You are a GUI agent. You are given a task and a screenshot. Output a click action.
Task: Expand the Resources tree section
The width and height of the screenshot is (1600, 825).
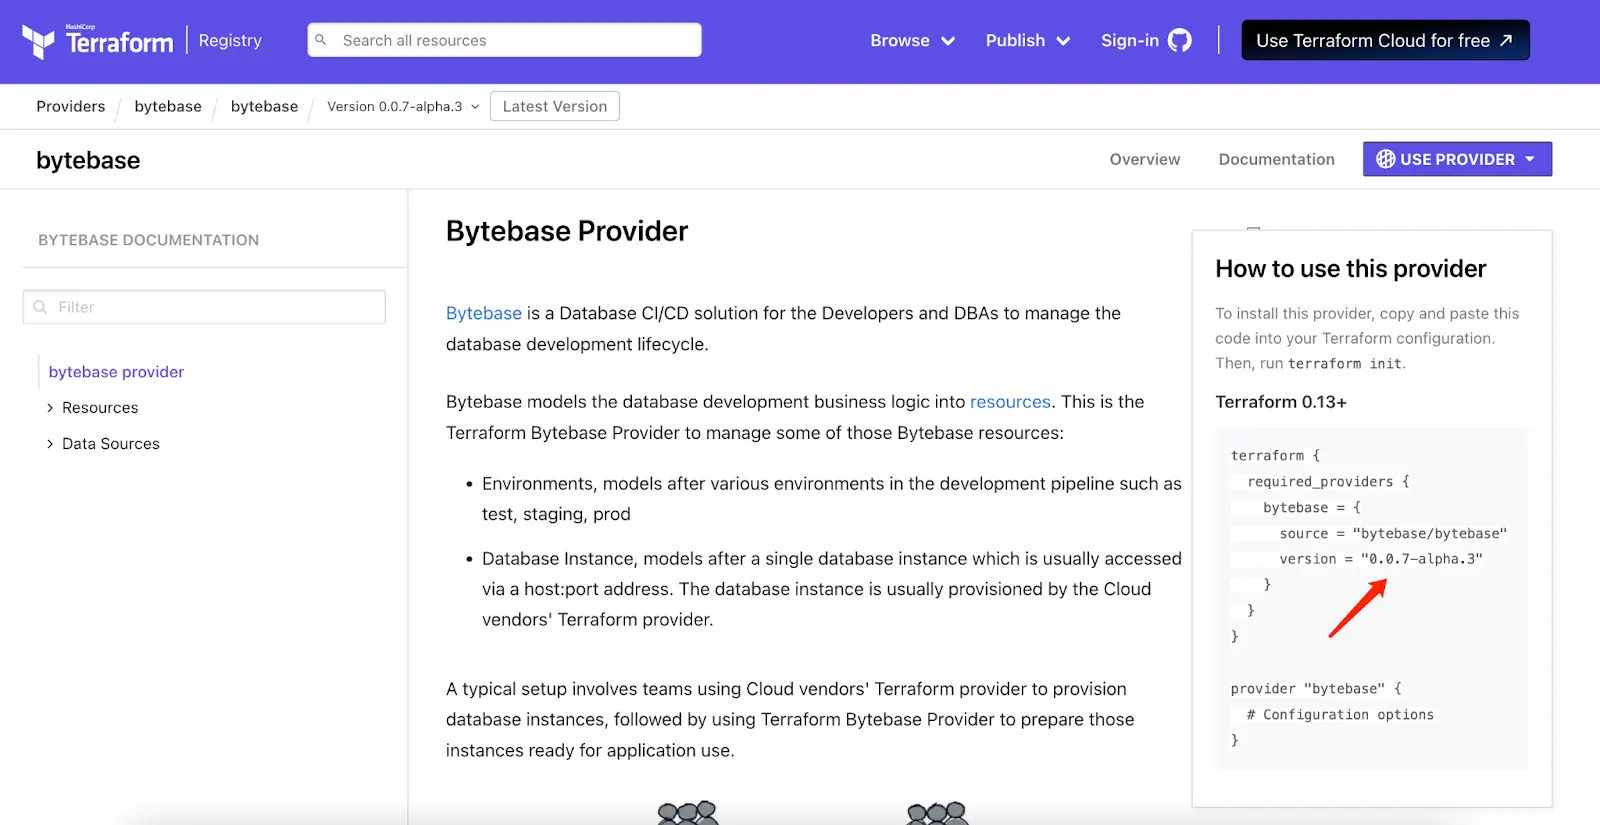pyautogui.click(x=50, y=408)
